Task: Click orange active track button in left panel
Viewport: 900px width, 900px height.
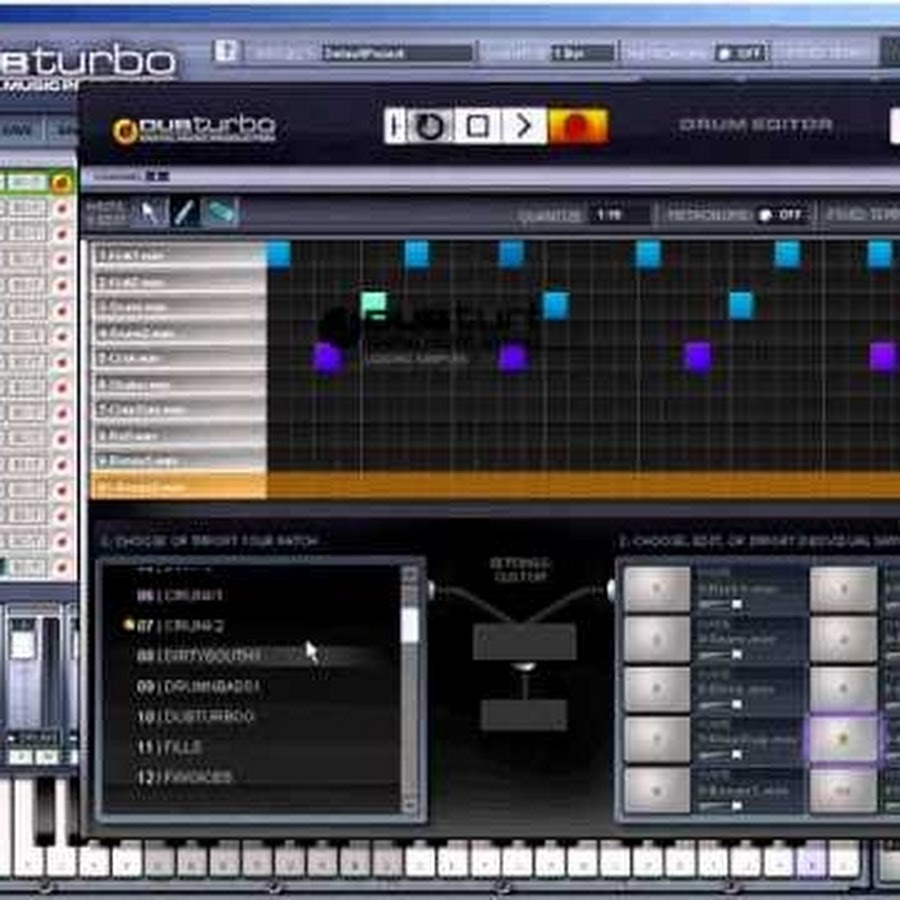Action: click(x=62, y=183)
